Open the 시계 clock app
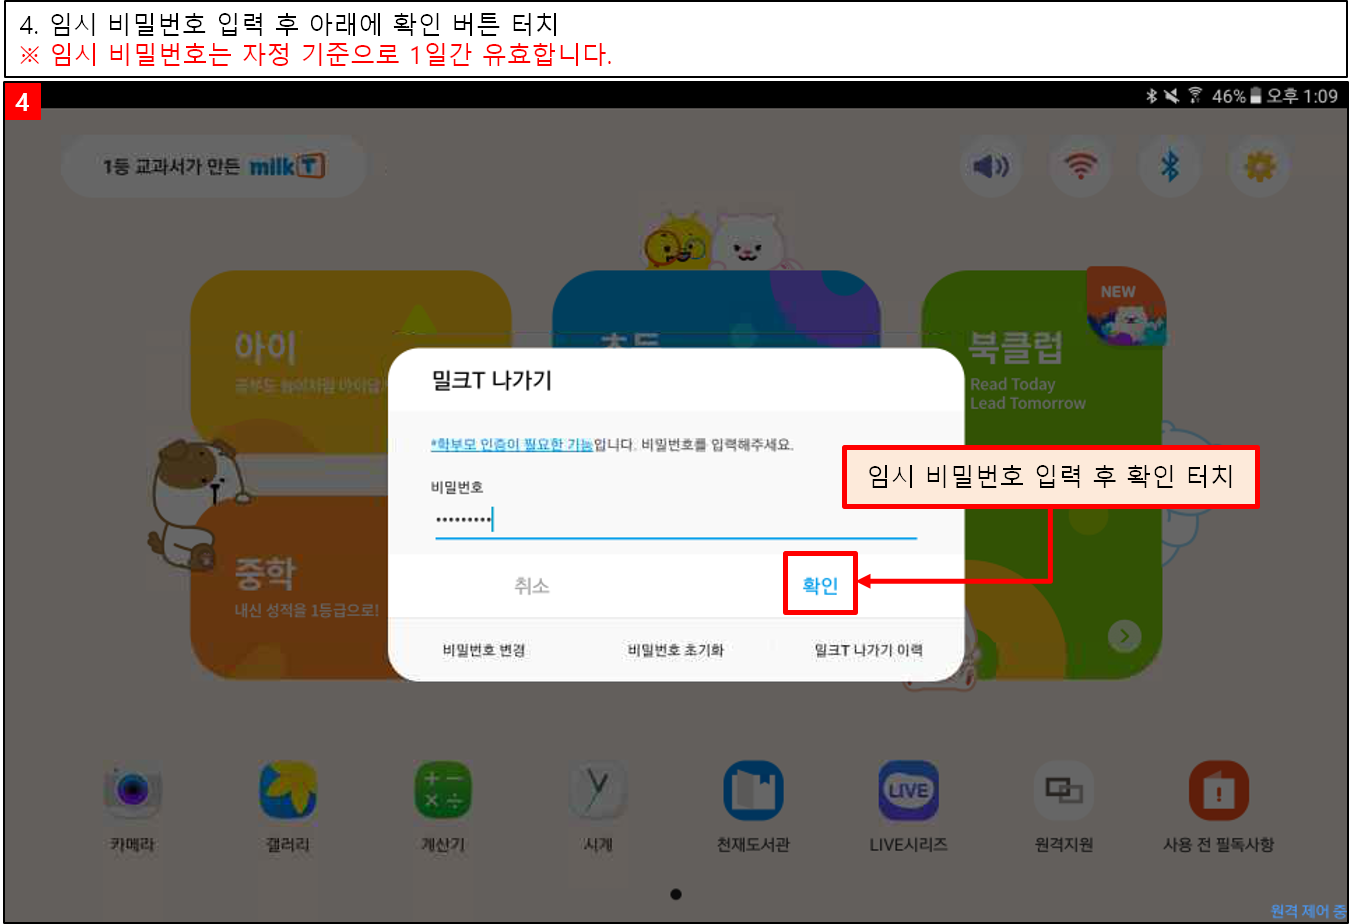The width and height of the screenshot is (1349, 924). pyautogui.click(x=598, y=792)
